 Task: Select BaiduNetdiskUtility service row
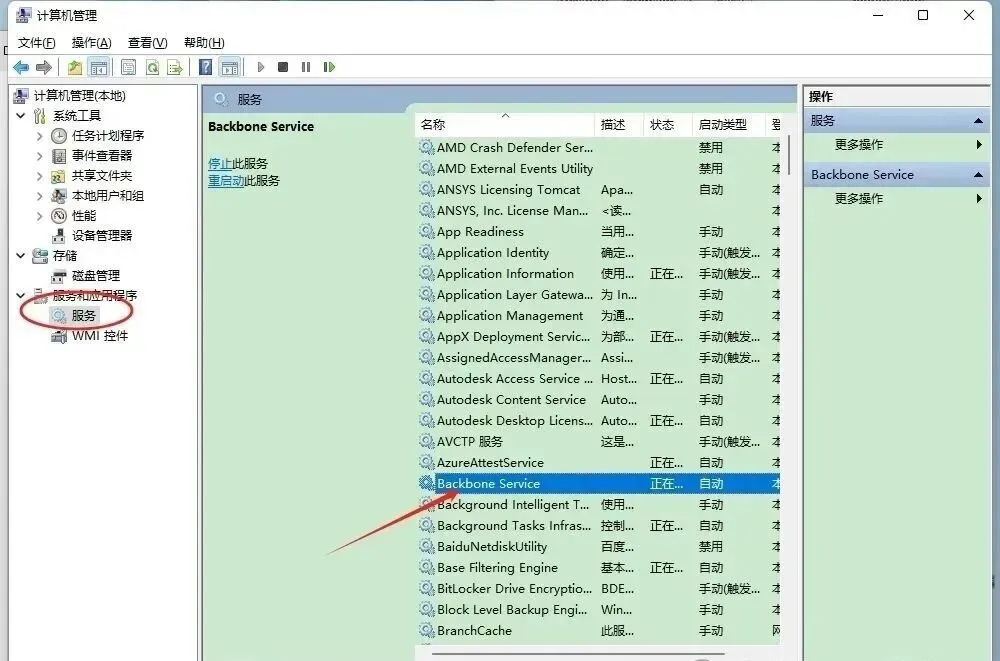pos(598,547)
